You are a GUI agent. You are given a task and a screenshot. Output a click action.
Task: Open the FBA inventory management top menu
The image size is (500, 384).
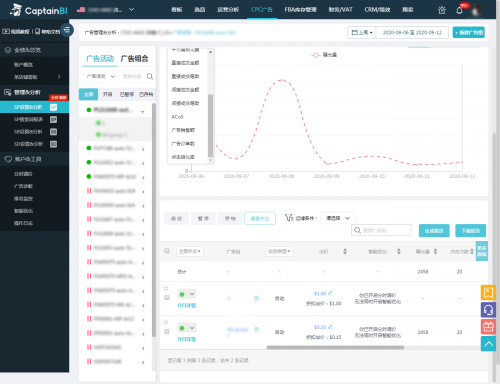[x=300, y=10]
